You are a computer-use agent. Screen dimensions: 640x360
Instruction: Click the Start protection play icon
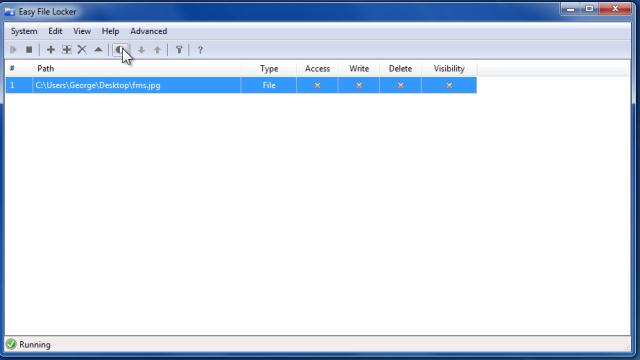tap(13, 50)
